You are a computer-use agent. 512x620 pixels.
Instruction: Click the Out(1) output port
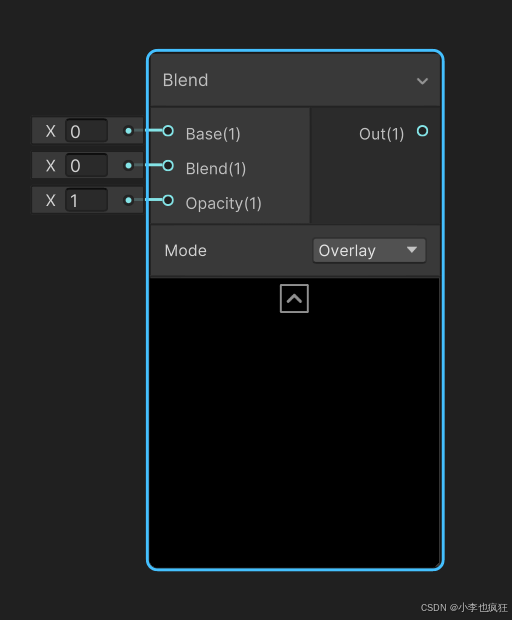coord(422,131)
